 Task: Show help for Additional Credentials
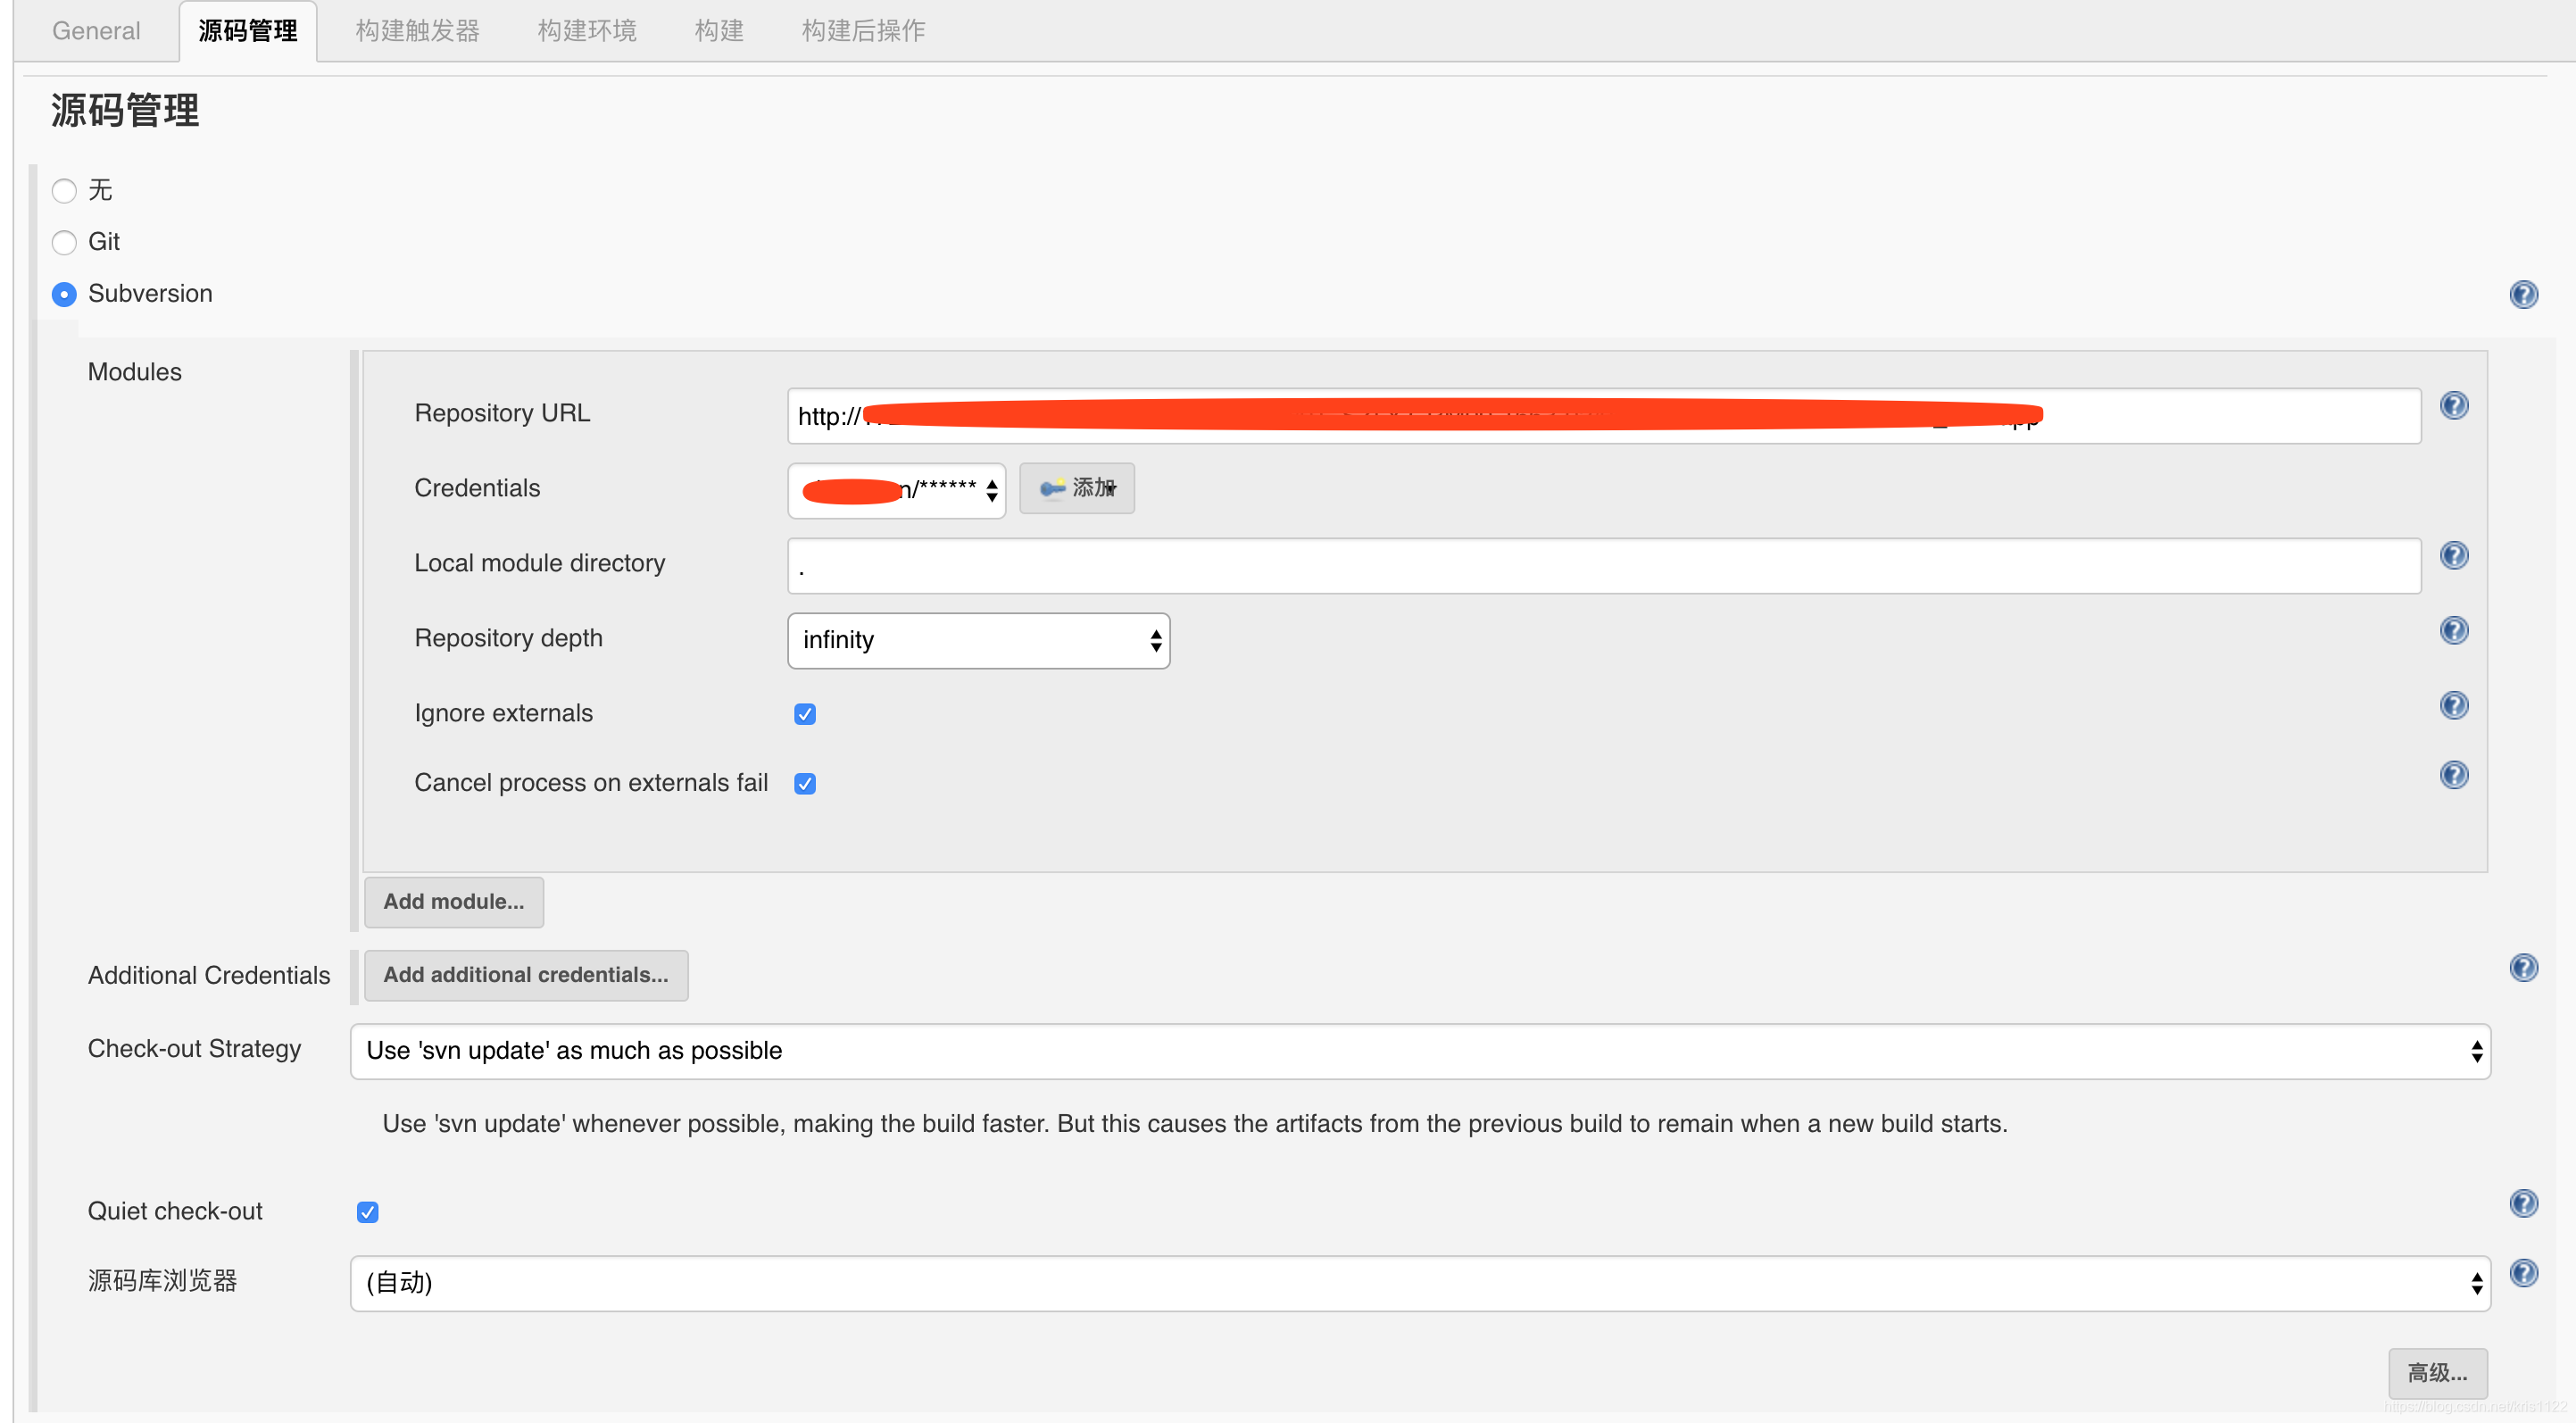tap(2523, 967)
